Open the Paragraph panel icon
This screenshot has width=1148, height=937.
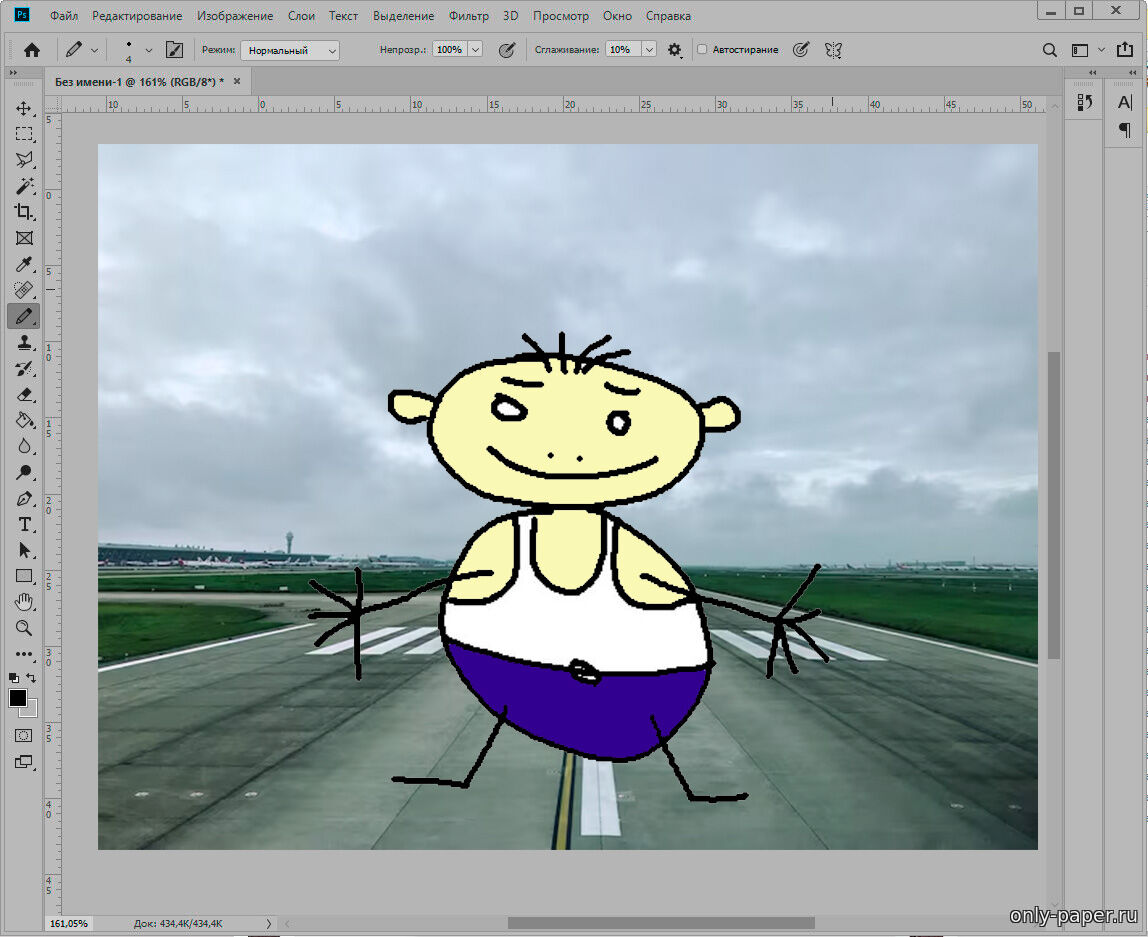pyautogui.click(x=1125, y=131)
